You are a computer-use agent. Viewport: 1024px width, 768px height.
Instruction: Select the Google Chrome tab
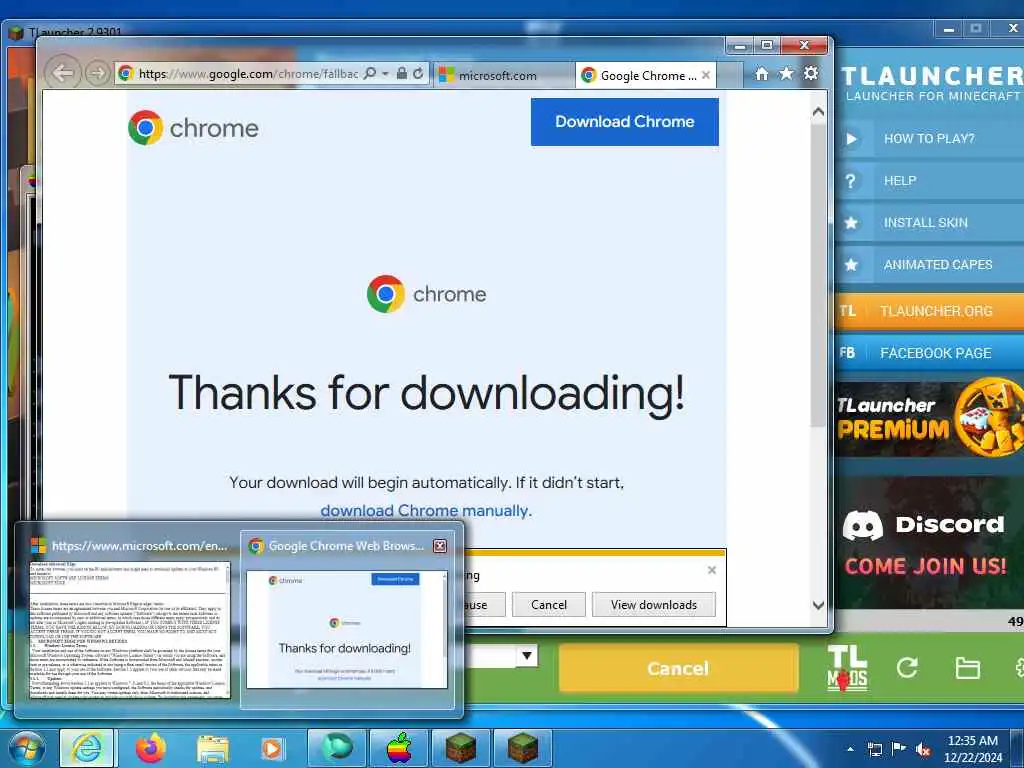click(x=640, y=75)
